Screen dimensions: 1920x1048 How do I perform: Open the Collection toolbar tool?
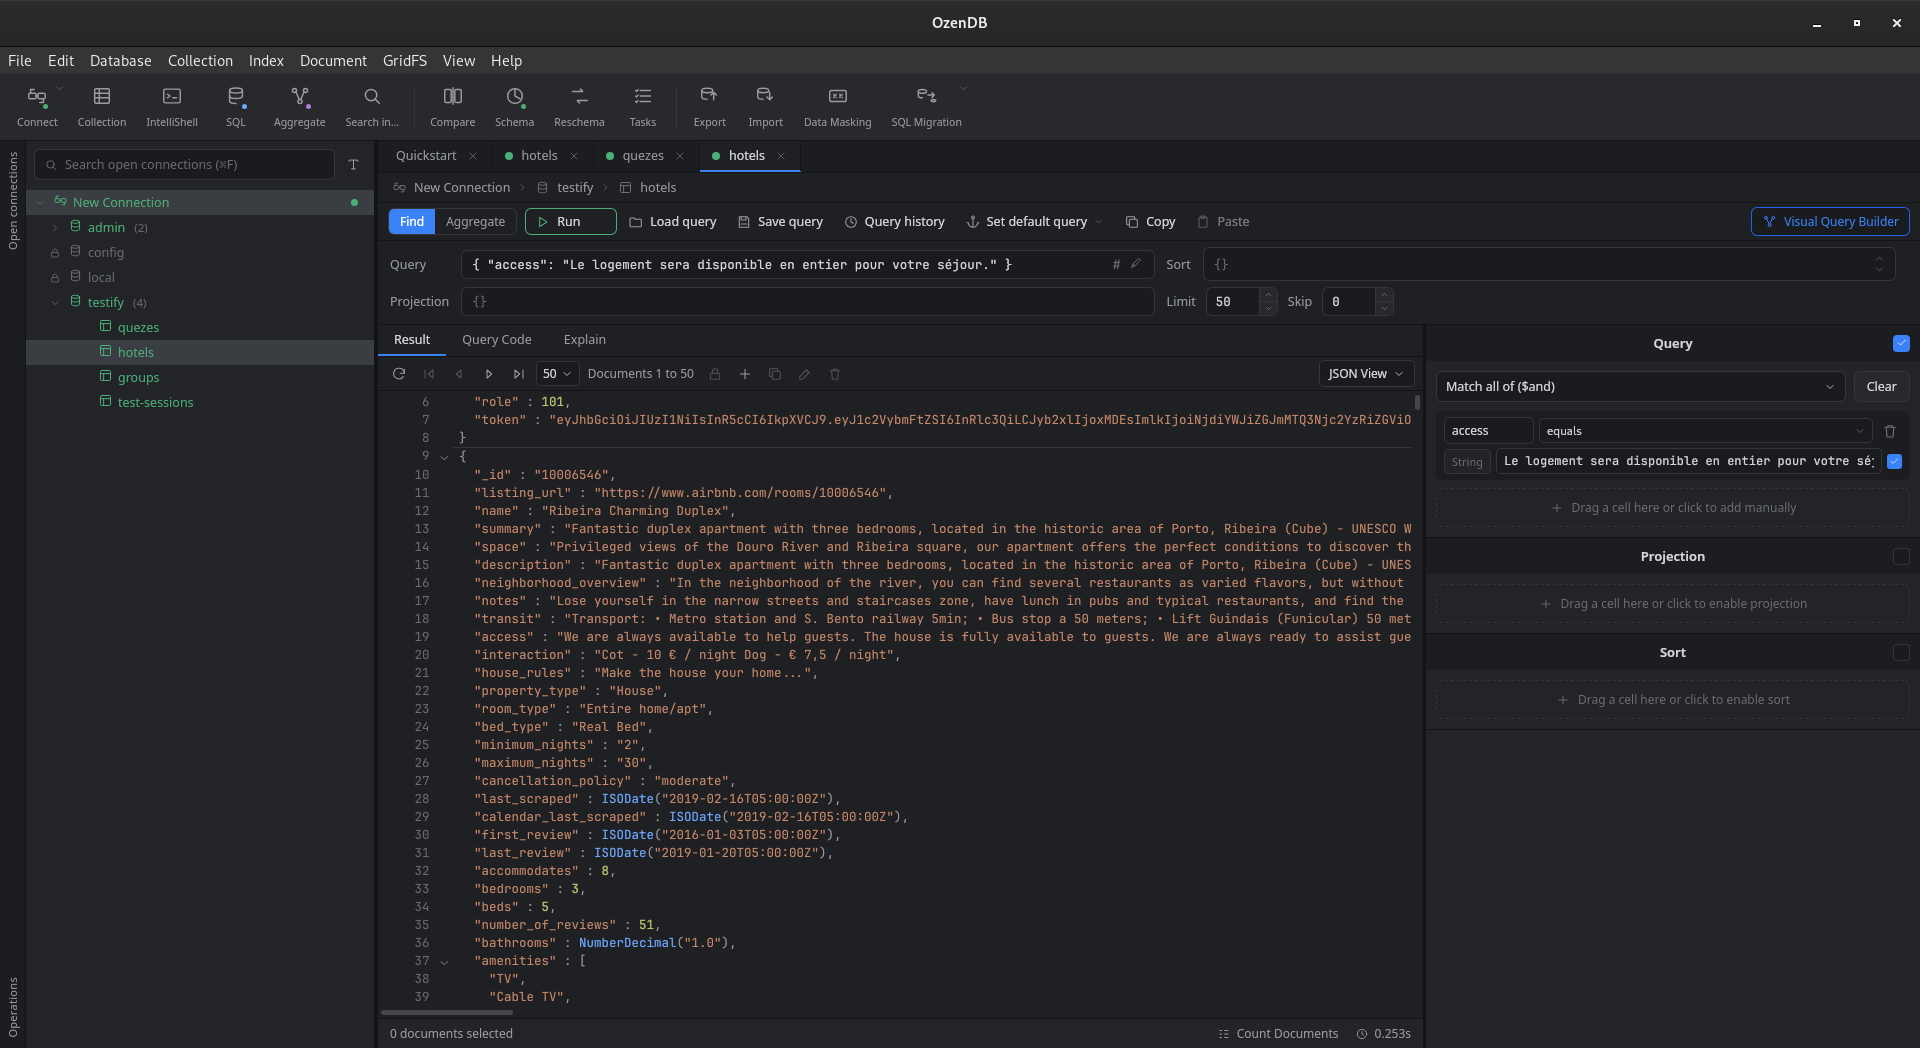(x=102, y=106)
